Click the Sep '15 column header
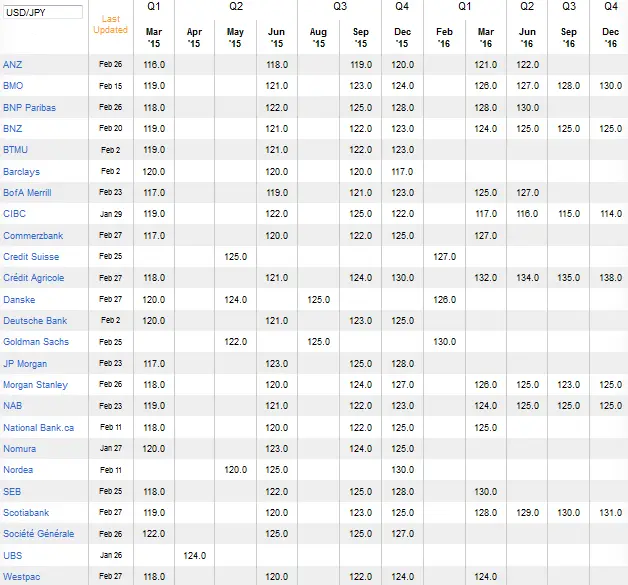Screen dimensions: 628x585 360,38
